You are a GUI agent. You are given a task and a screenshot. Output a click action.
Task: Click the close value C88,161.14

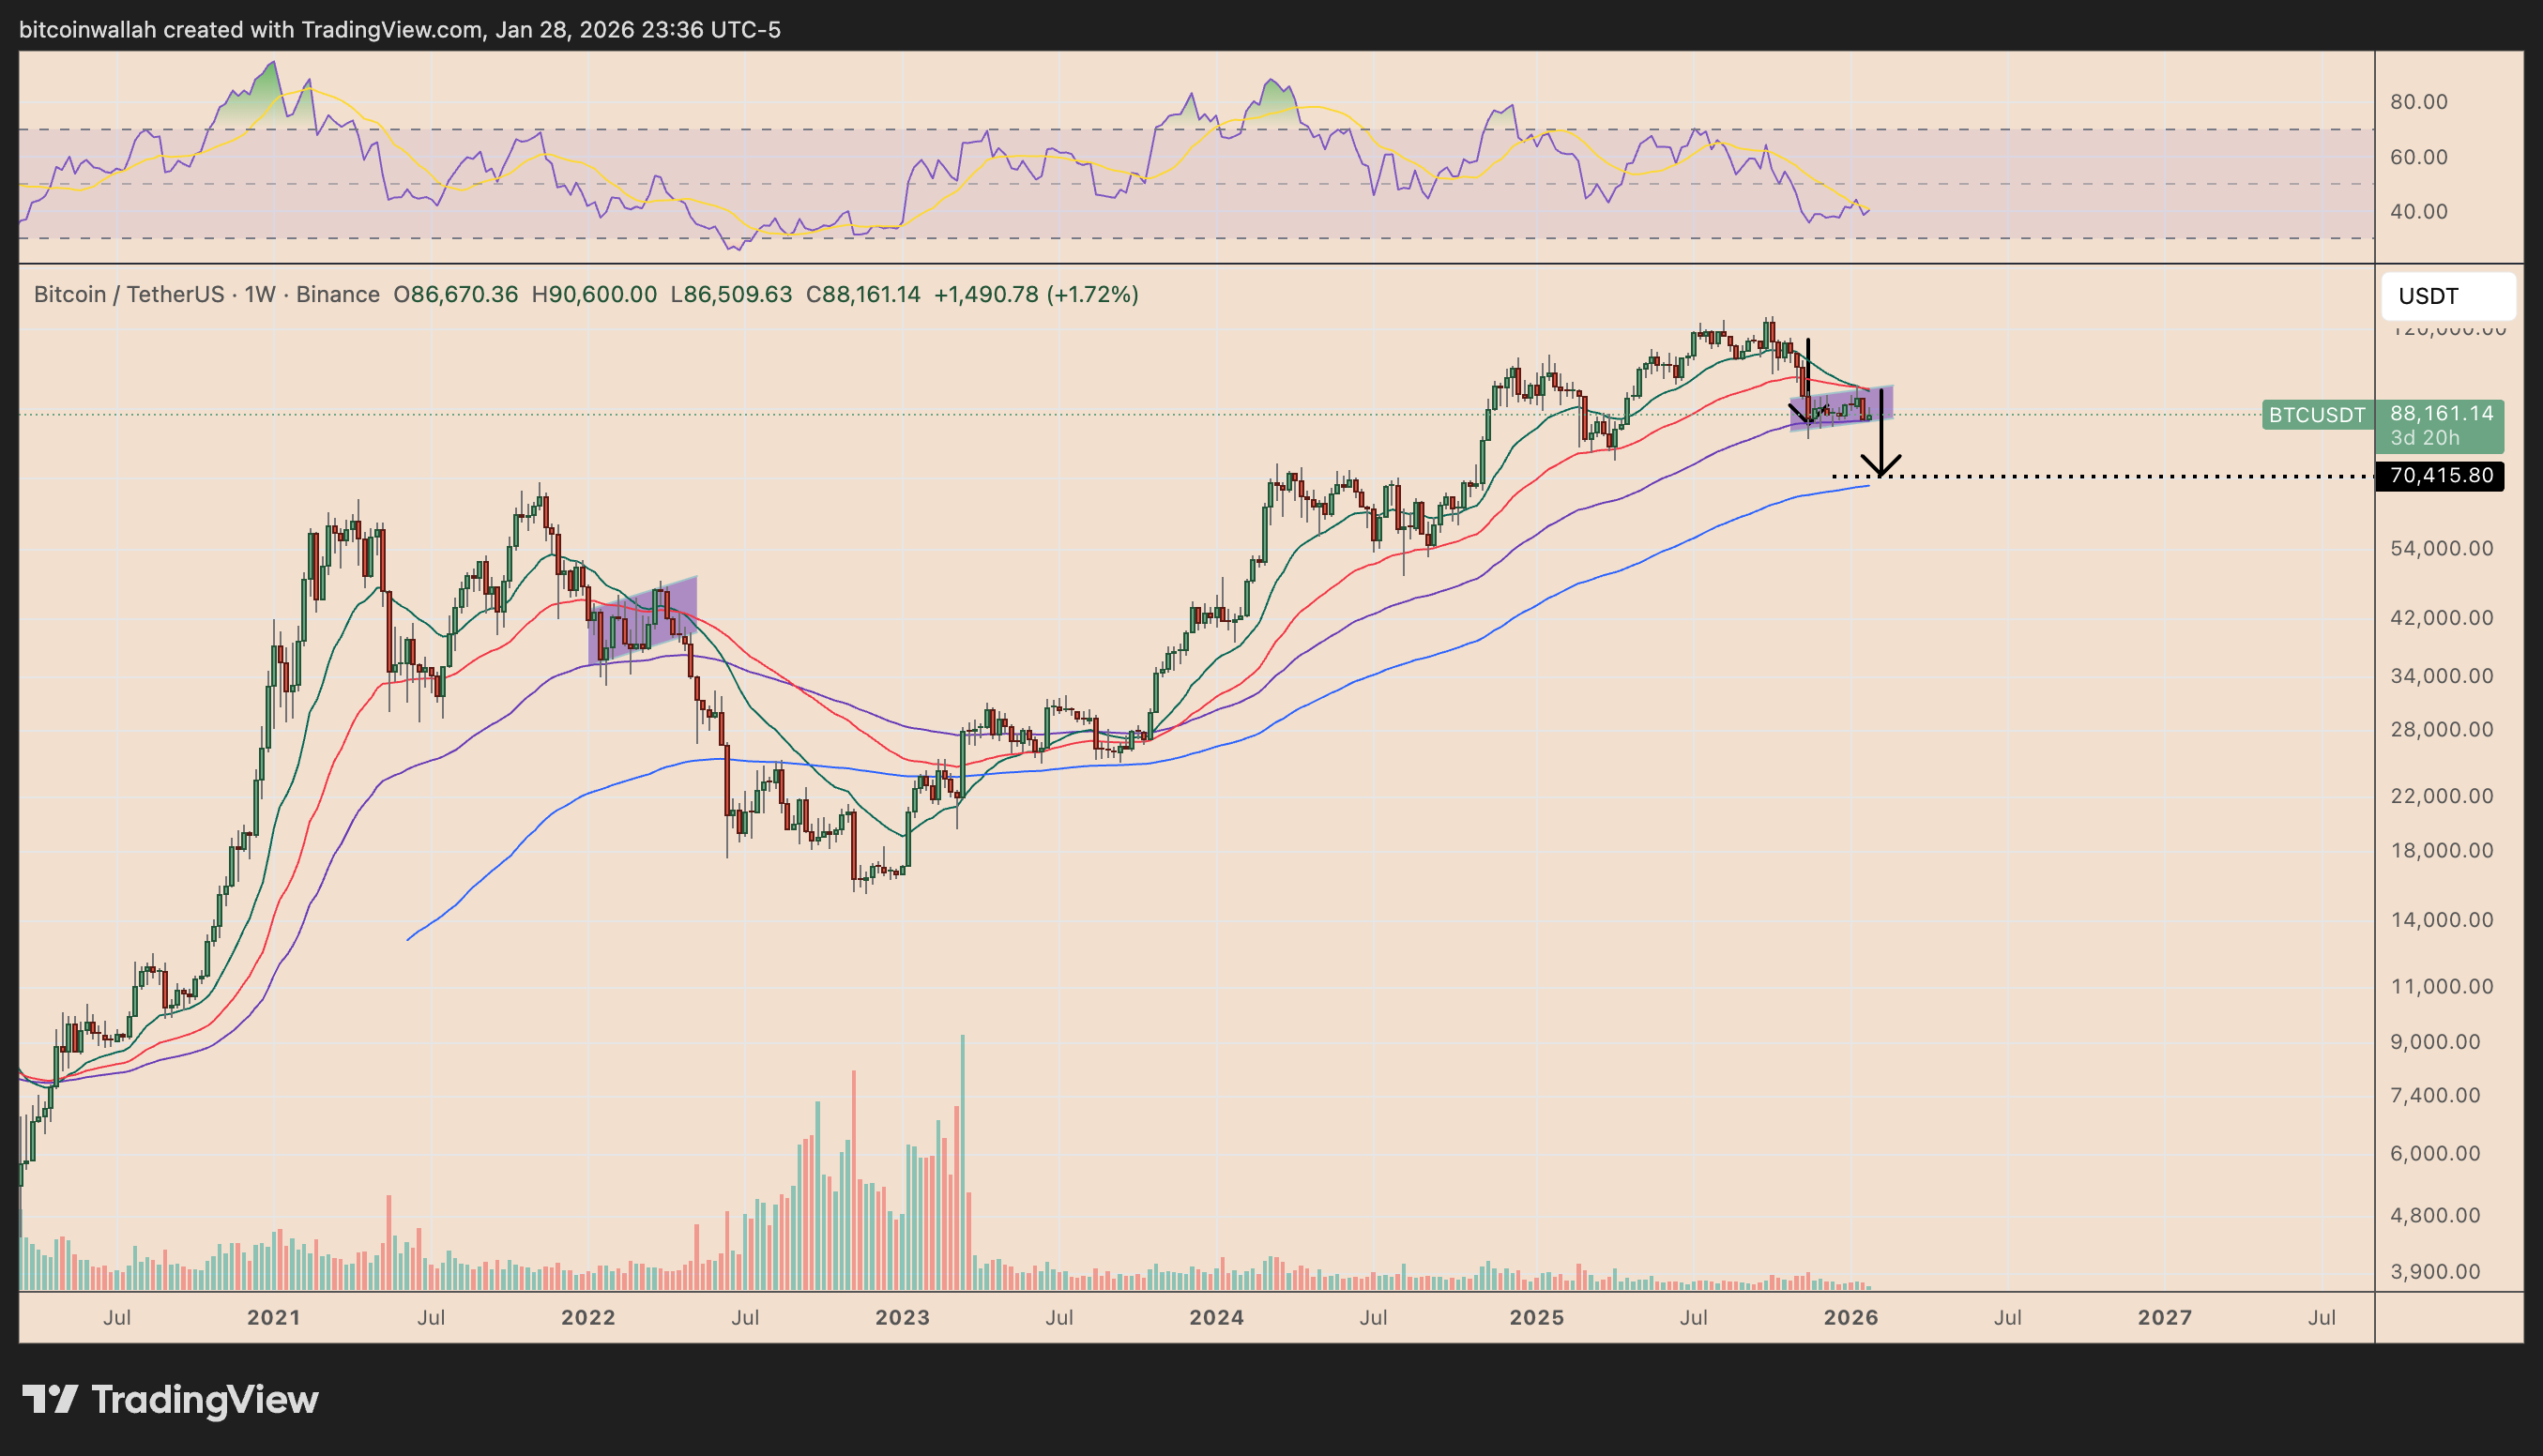coord(862,295)
